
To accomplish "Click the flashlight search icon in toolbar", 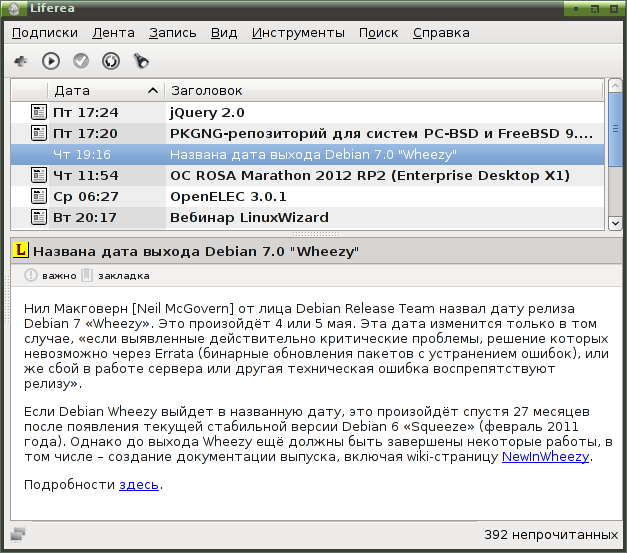I will (x=141, y=61).
